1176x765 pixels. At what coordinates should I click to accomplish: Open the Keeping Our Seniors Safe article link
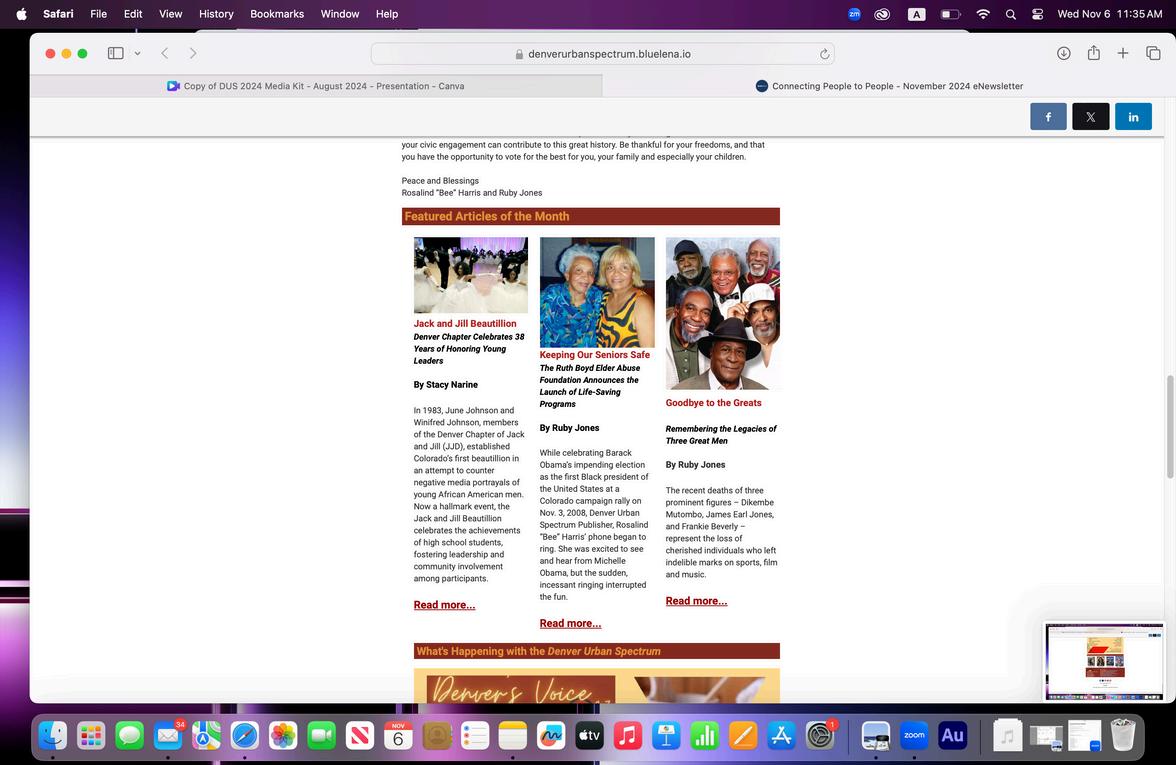(x=595, y=355)
